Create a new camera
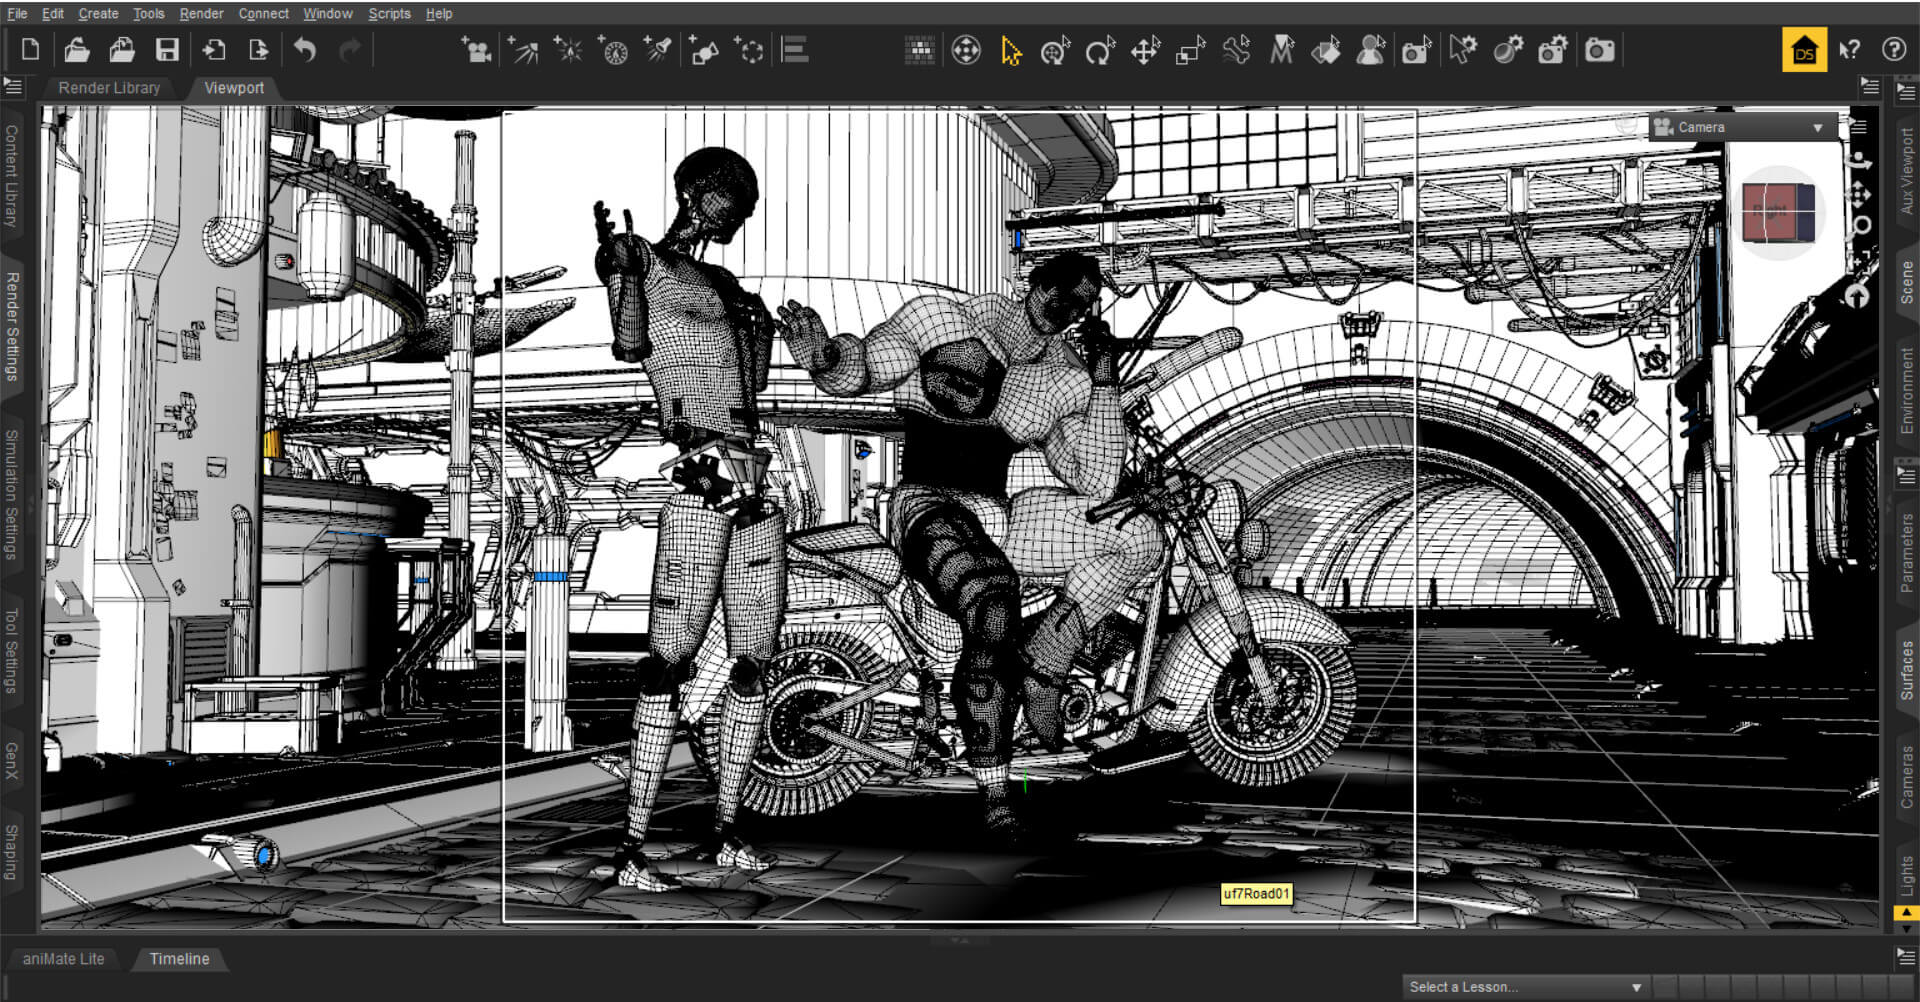Screen dimensions: 1920x1002 (476, 49)
